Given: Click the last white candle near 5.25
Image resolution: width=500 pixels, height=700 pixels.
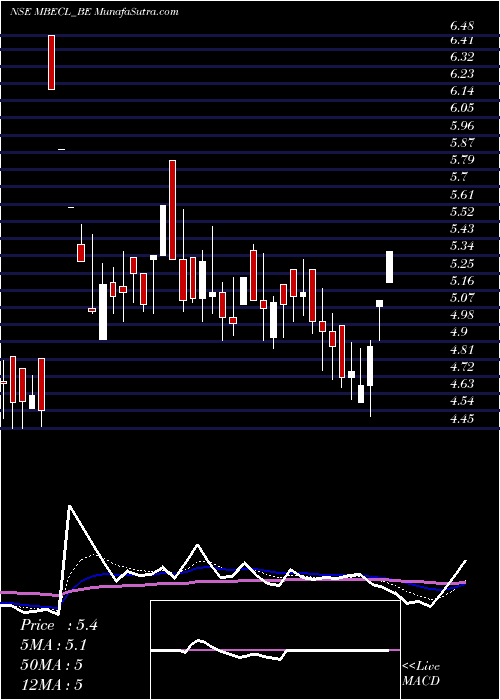Looking at the screenshot, I should point(390,267).
